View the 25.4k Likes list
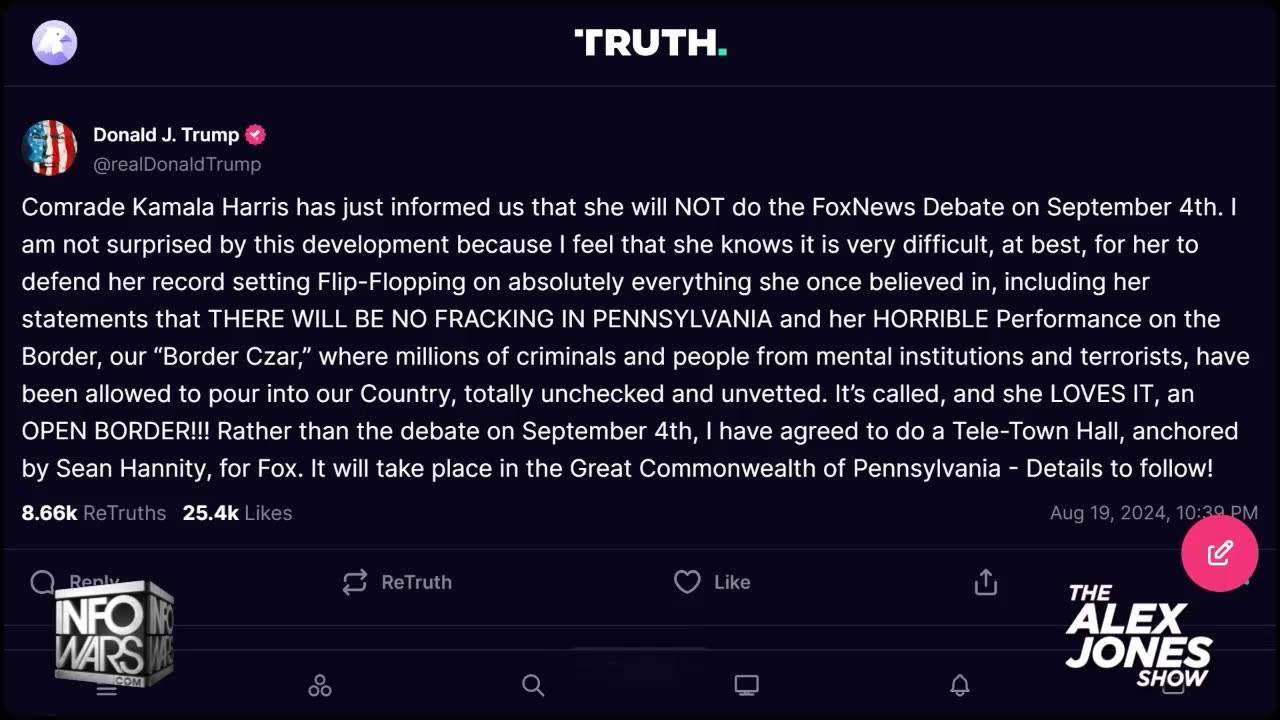The image size is (1280, 720). (x=237, y=513)
